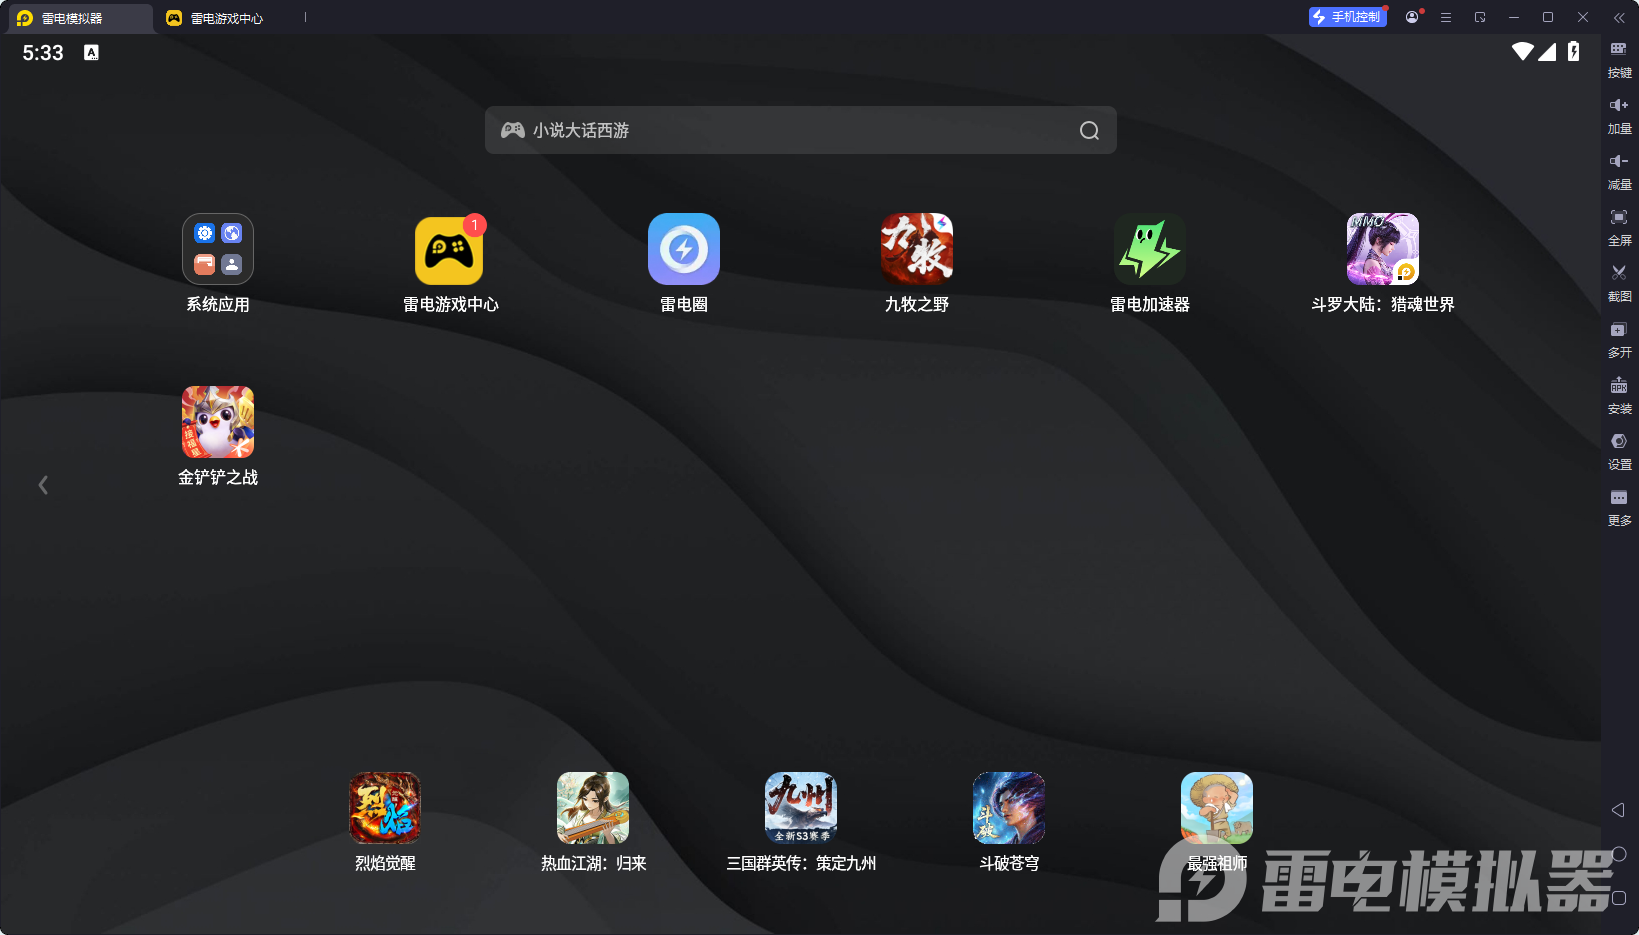Open the 多开 multi-instance tool
This screenshot has height=935, width=1639.
(x=1619, y=339)
